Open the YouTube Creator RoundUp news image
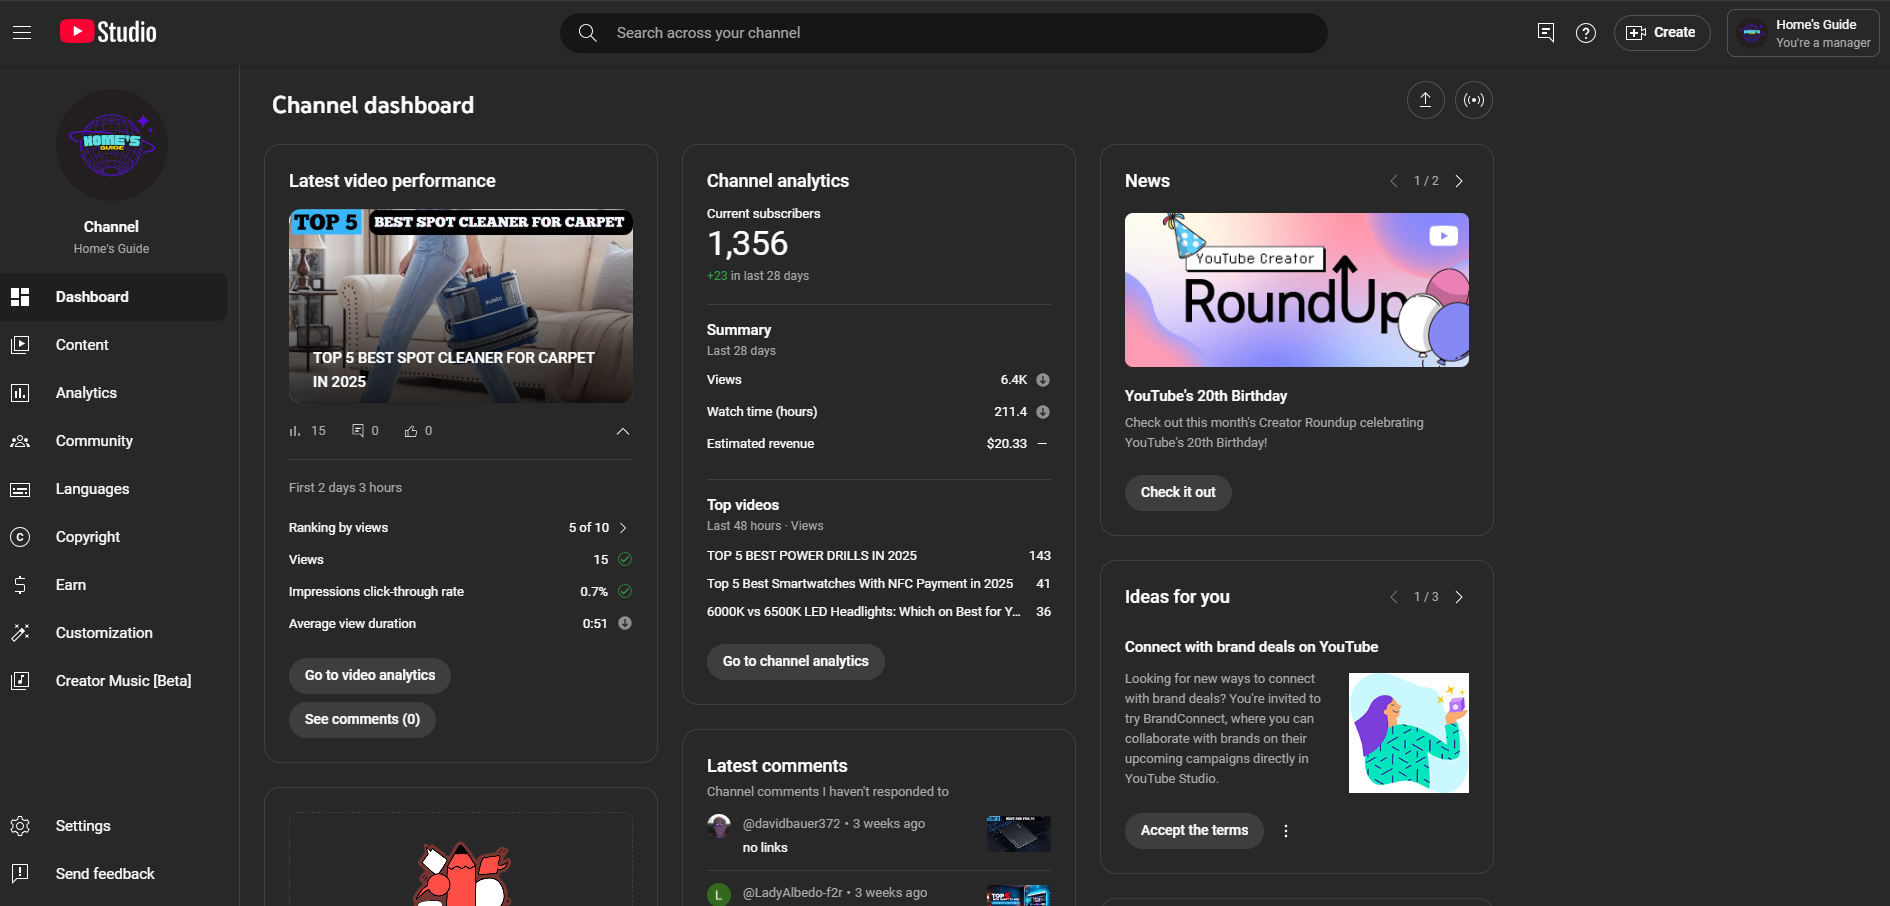 click(x=1297, y=290)
